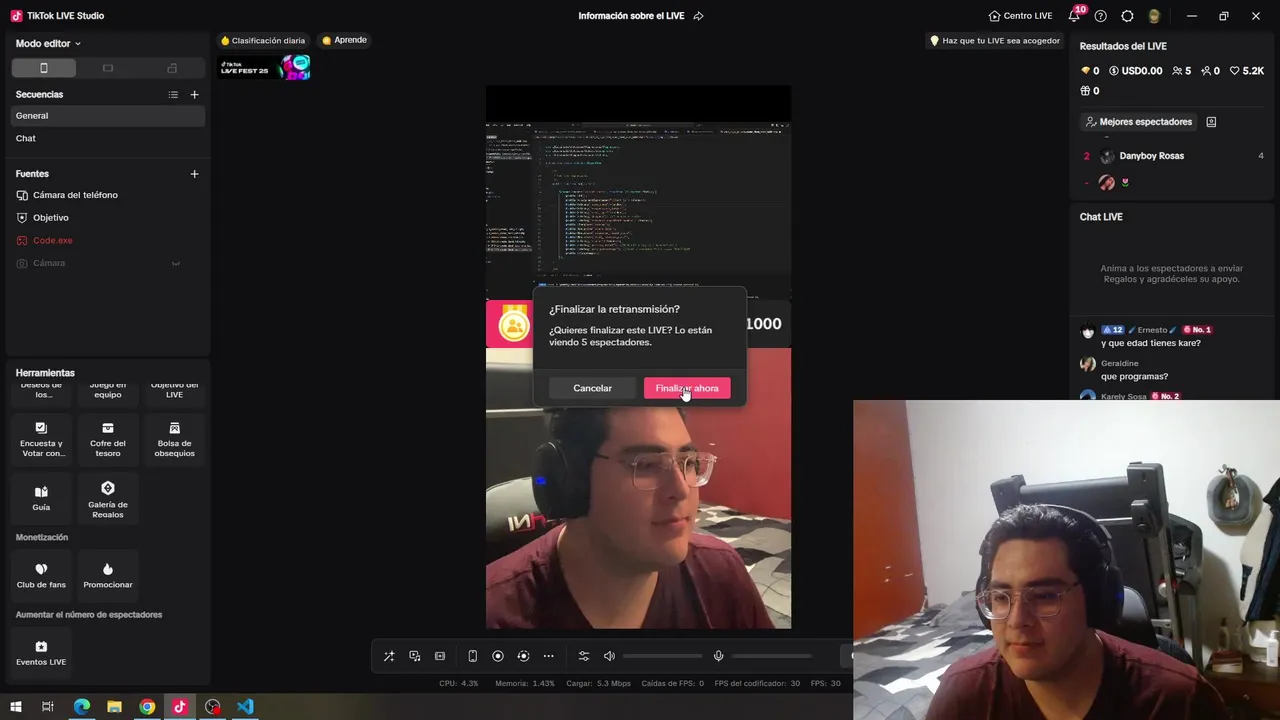Open the Galería de Regalos tool
Screen dimensions: 1280x720
click(x=108, y=498)
